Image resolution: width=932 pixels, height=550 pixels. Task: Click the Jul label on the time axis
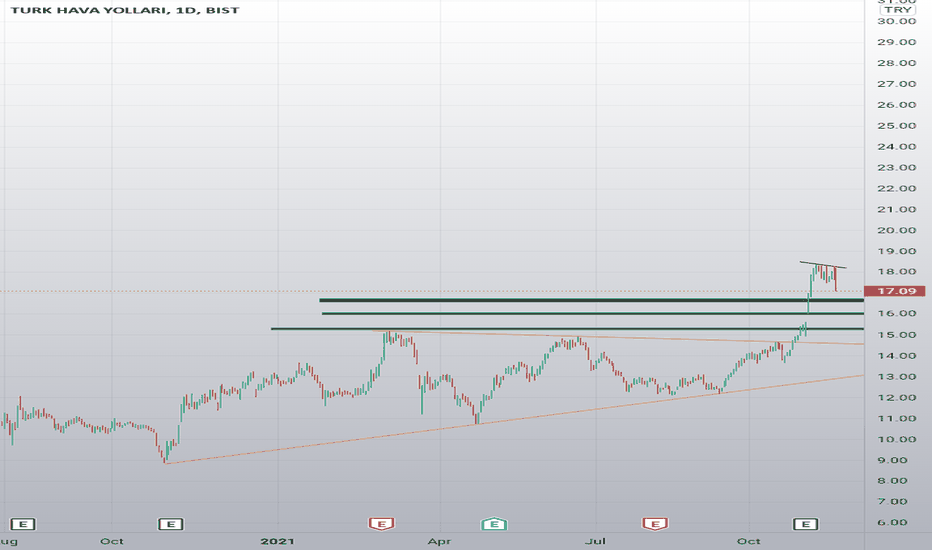pos(596,541)
